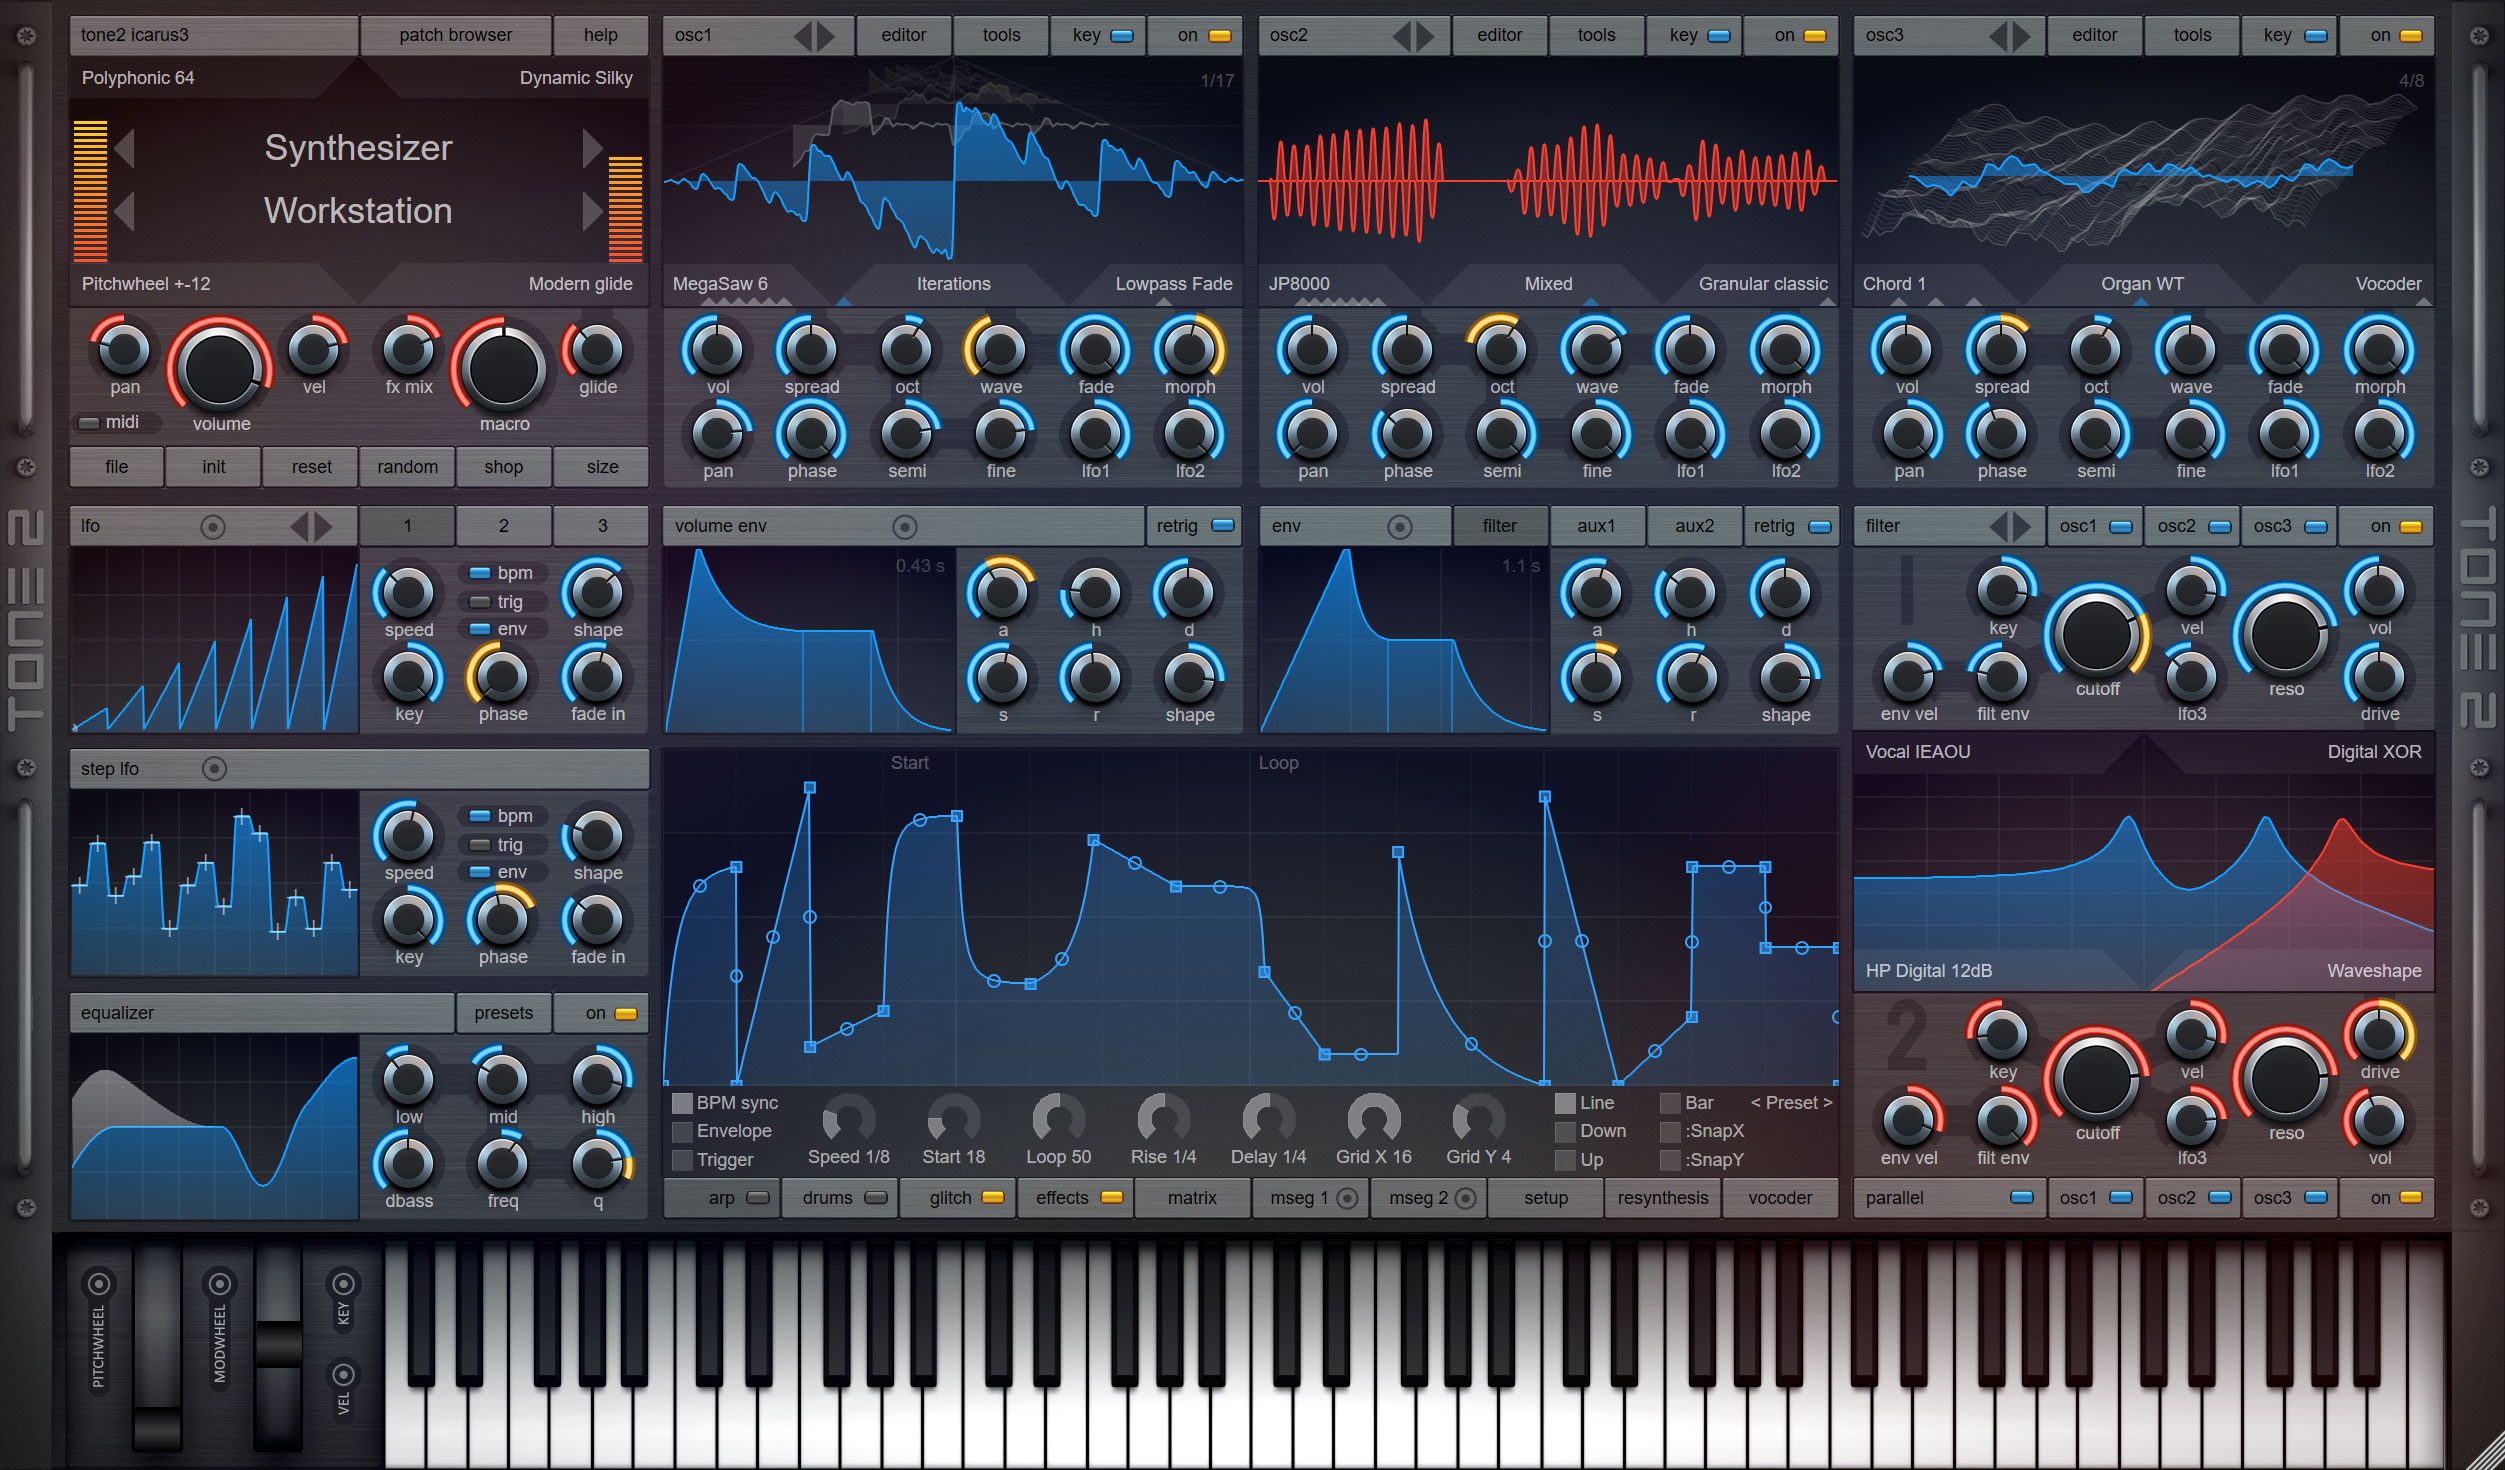Click the PITCHWHEEL circle icon
Image resolution: width=2505 pixels, height=1470 pixels.
99,1283
